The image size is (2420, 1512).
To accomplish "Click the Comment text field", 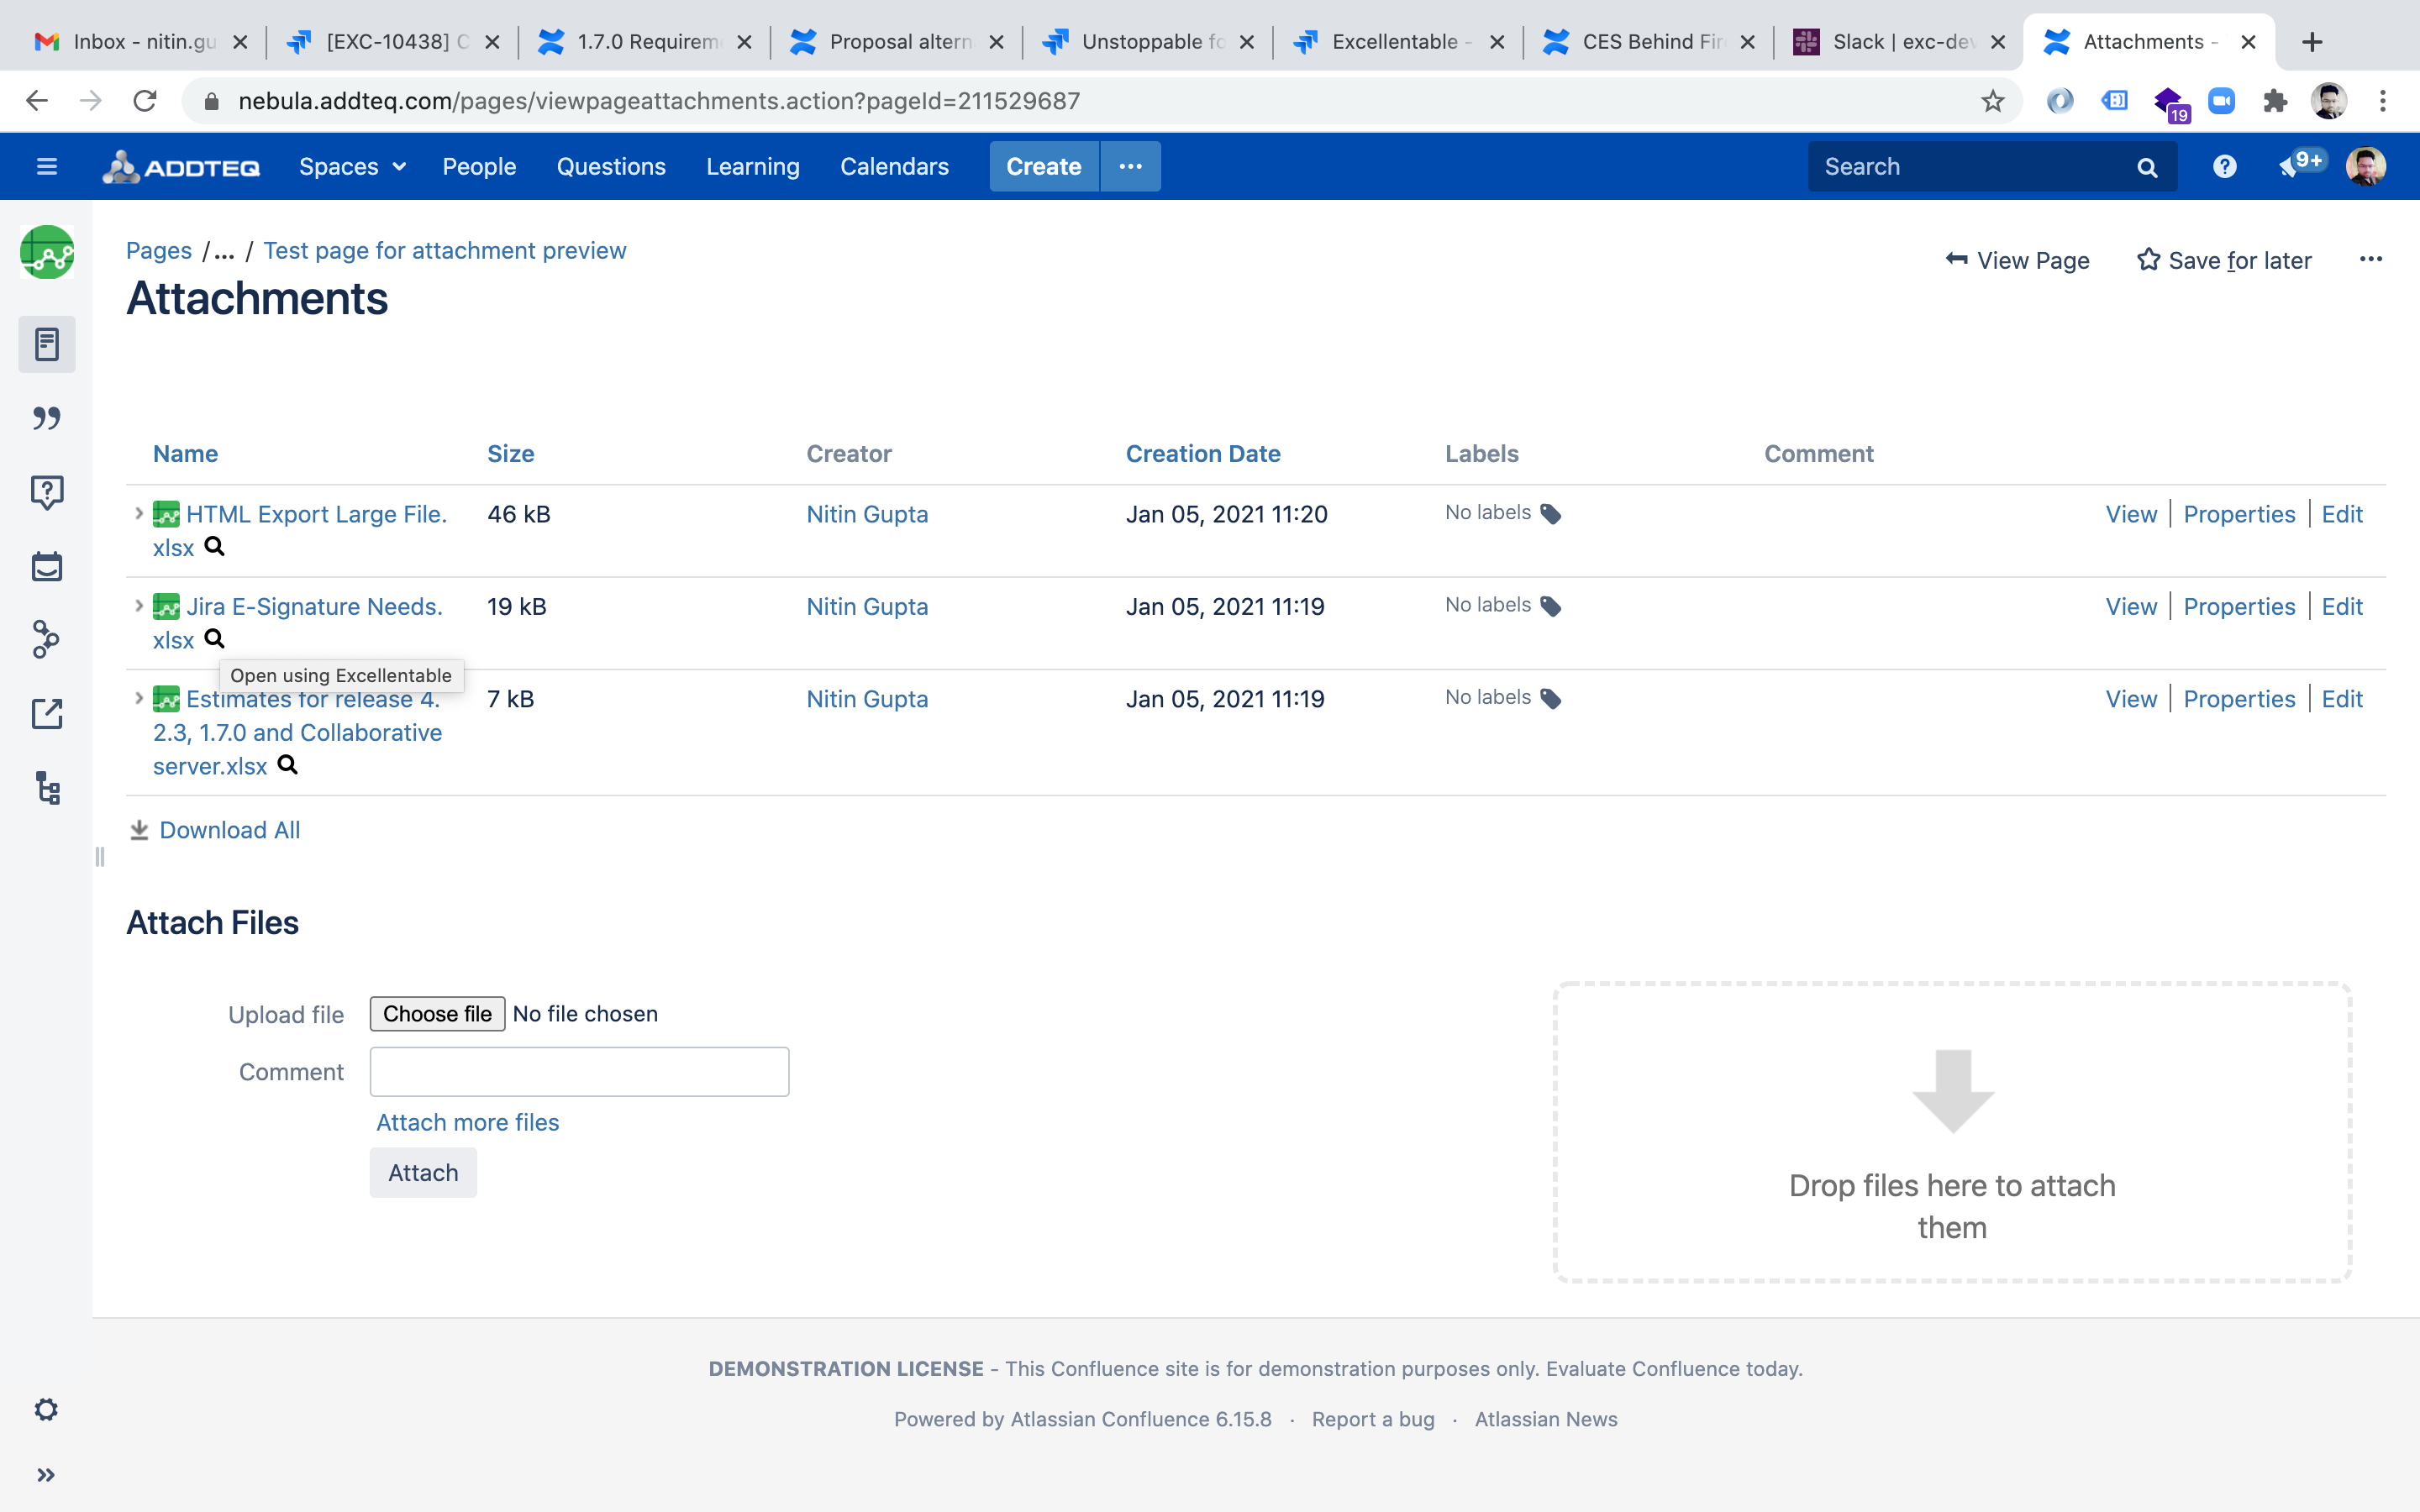I will pyautogui.click(x=579, y=1072).
